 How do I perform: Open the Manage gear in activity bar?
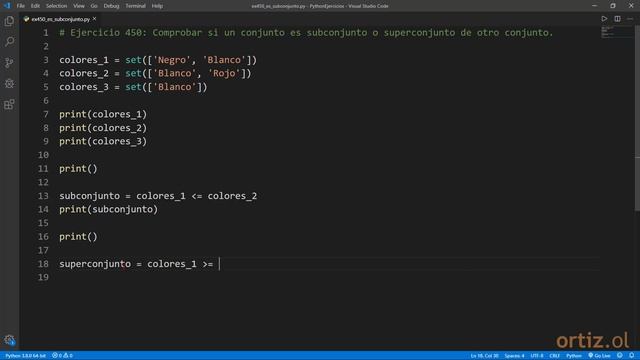(x=9, y=340)
